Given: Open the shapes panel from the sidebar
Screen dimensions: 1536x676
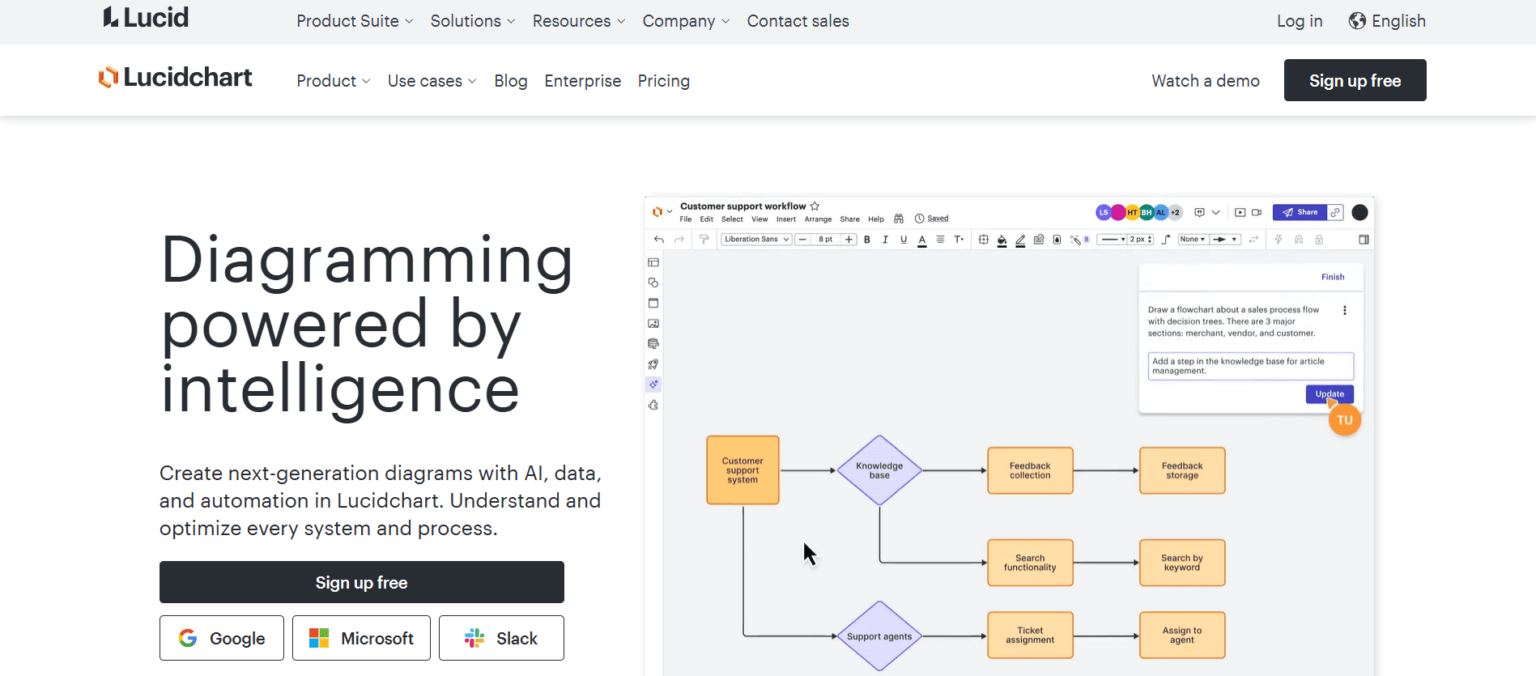Looking at the screenshot, I should (x=653, y=282).
